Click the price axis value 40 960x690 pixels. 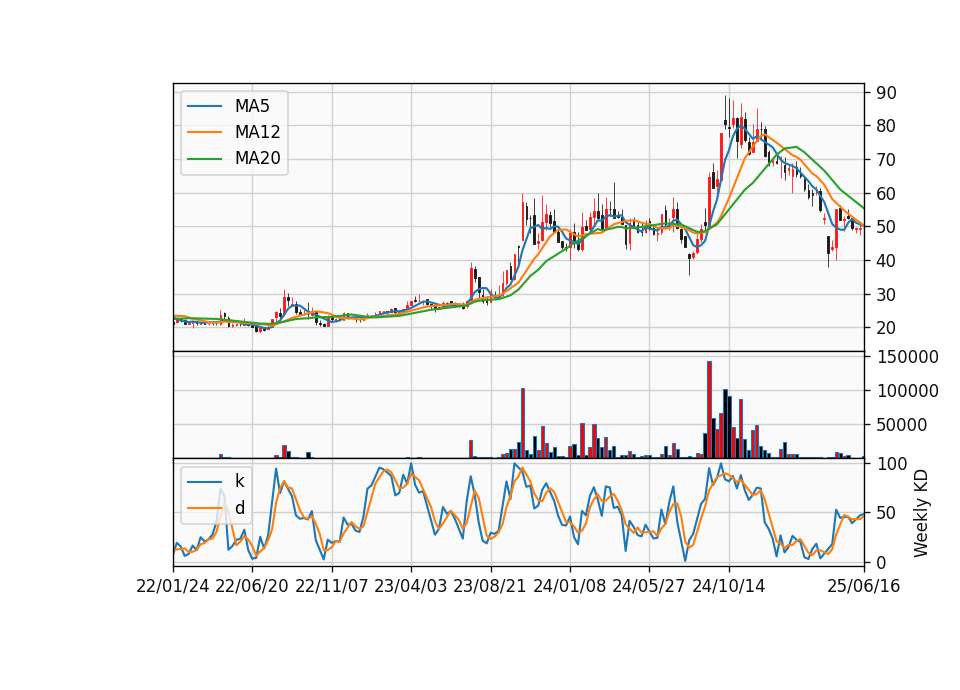click(x=887, y=261)
